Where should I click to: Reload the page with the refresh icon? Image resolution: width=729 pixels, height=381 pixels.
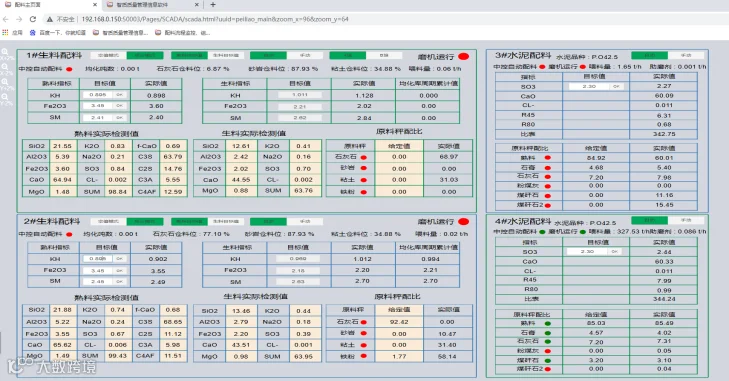(33, 19)
